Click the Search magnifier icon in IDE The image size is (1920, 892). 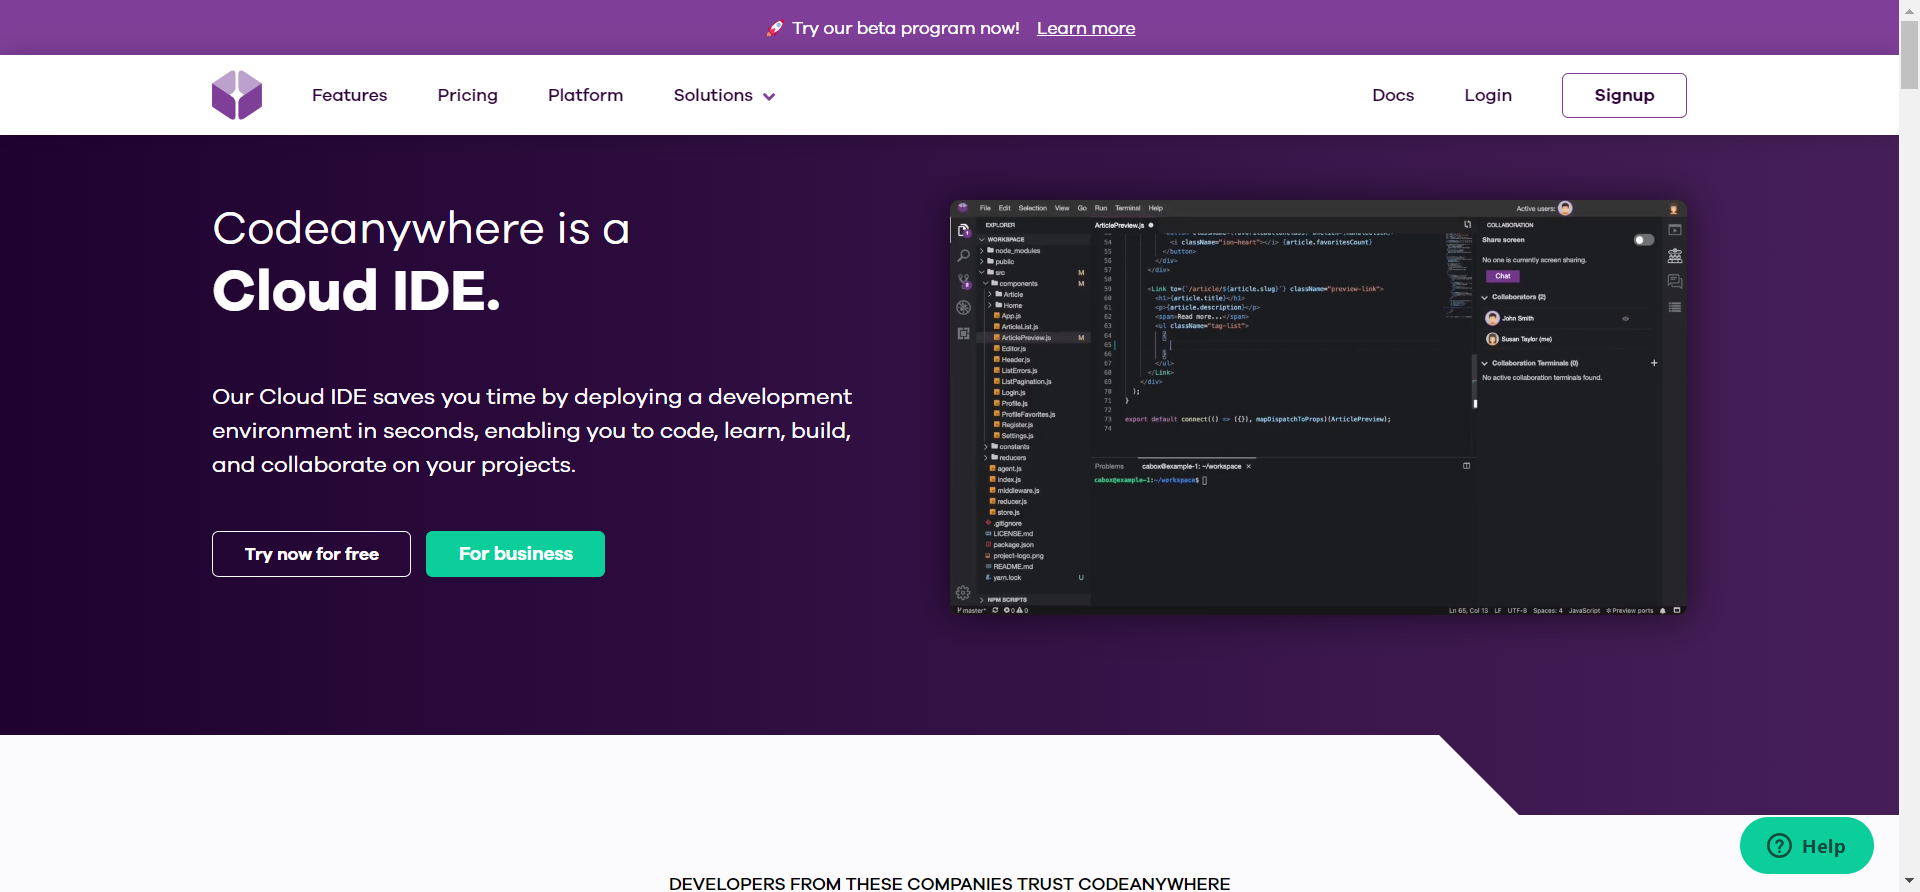pos(964,256)
